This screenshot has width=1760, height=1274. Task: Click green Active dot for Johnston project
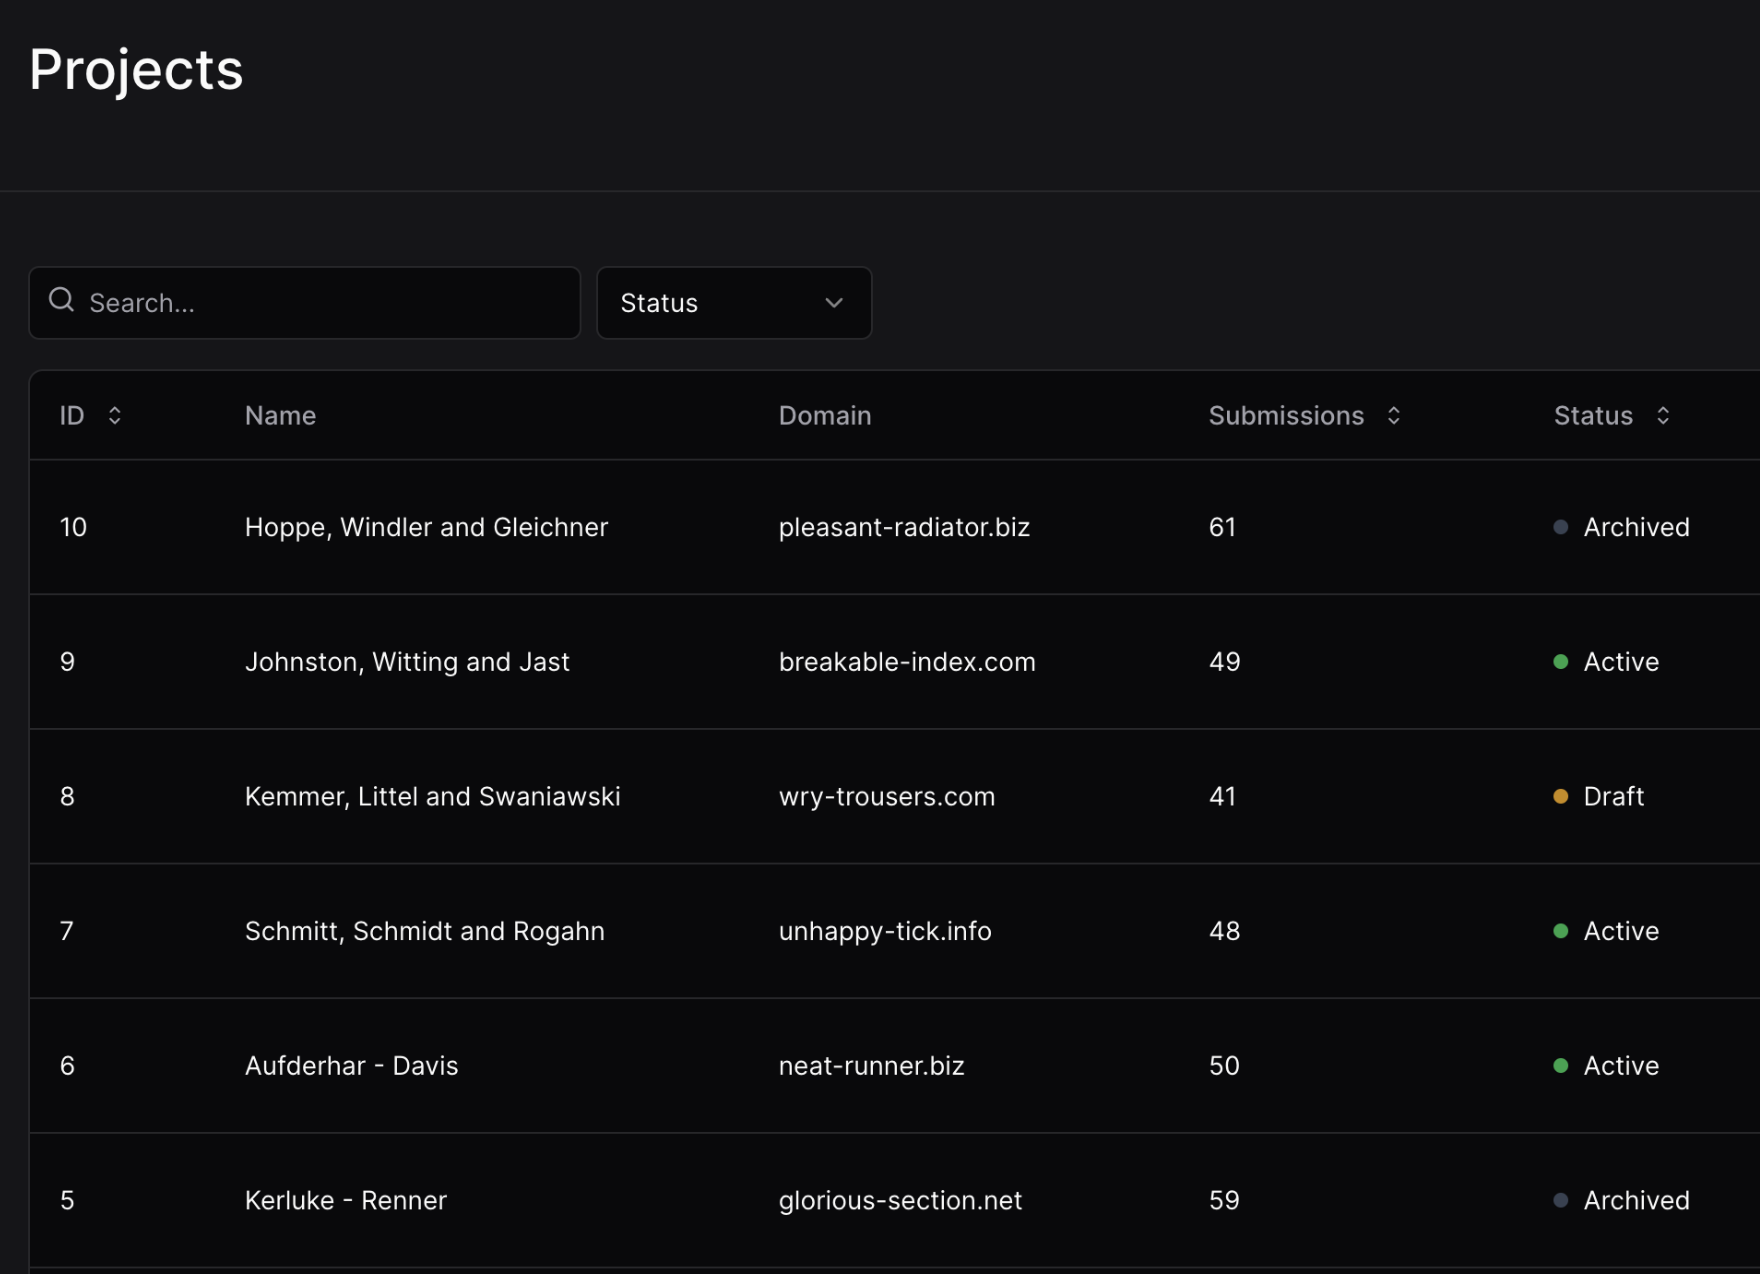[1560, 662]
